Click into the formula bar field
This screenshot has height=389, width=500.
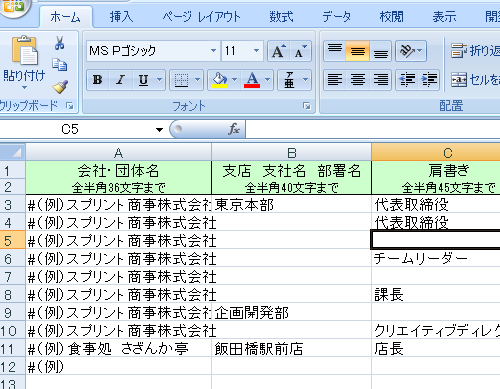(x=373, y=129)
